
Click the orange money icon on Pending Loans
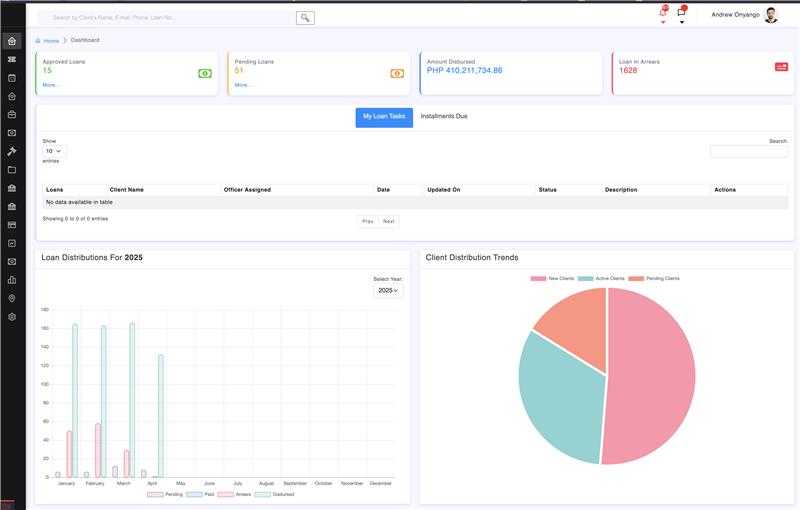[x=397, y=73]
